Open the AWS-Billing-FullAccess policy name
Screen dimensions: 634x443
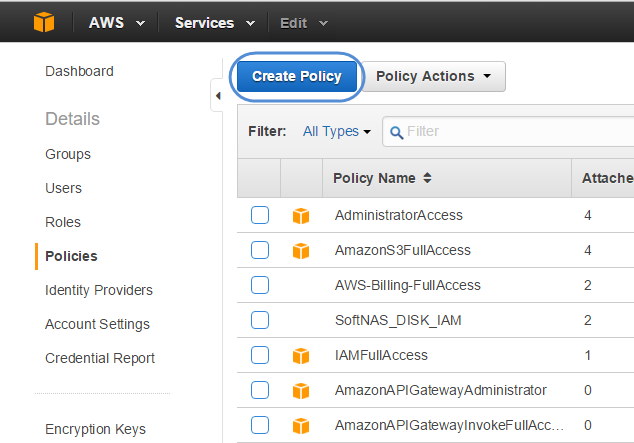coord(408,285)
